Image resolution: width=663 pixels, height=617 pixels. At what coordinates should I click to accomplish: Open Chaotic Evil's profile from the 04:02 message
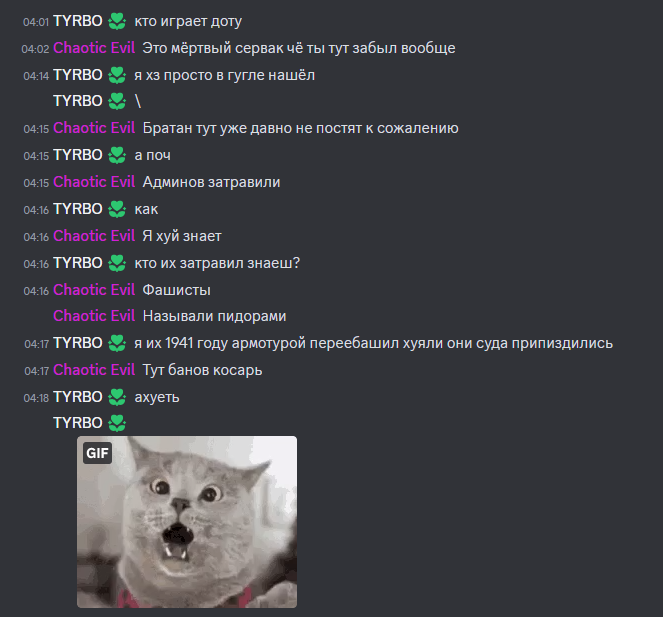click(x=94, y=48)
